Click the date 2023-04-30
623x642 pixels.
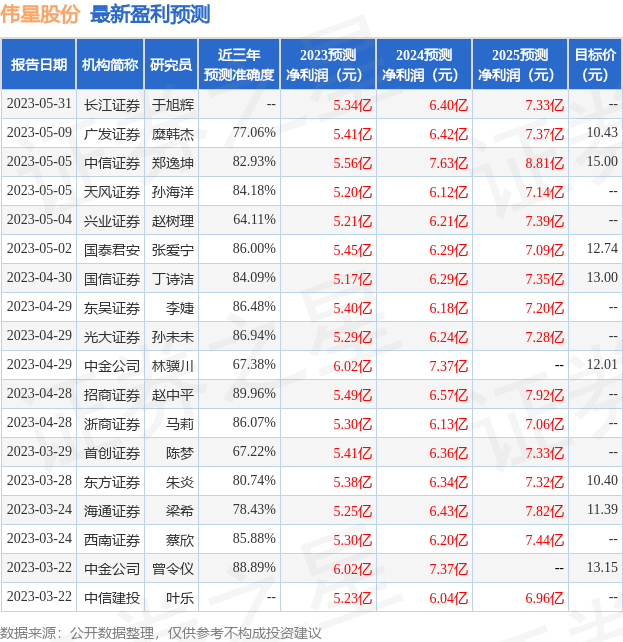point(39,278)
